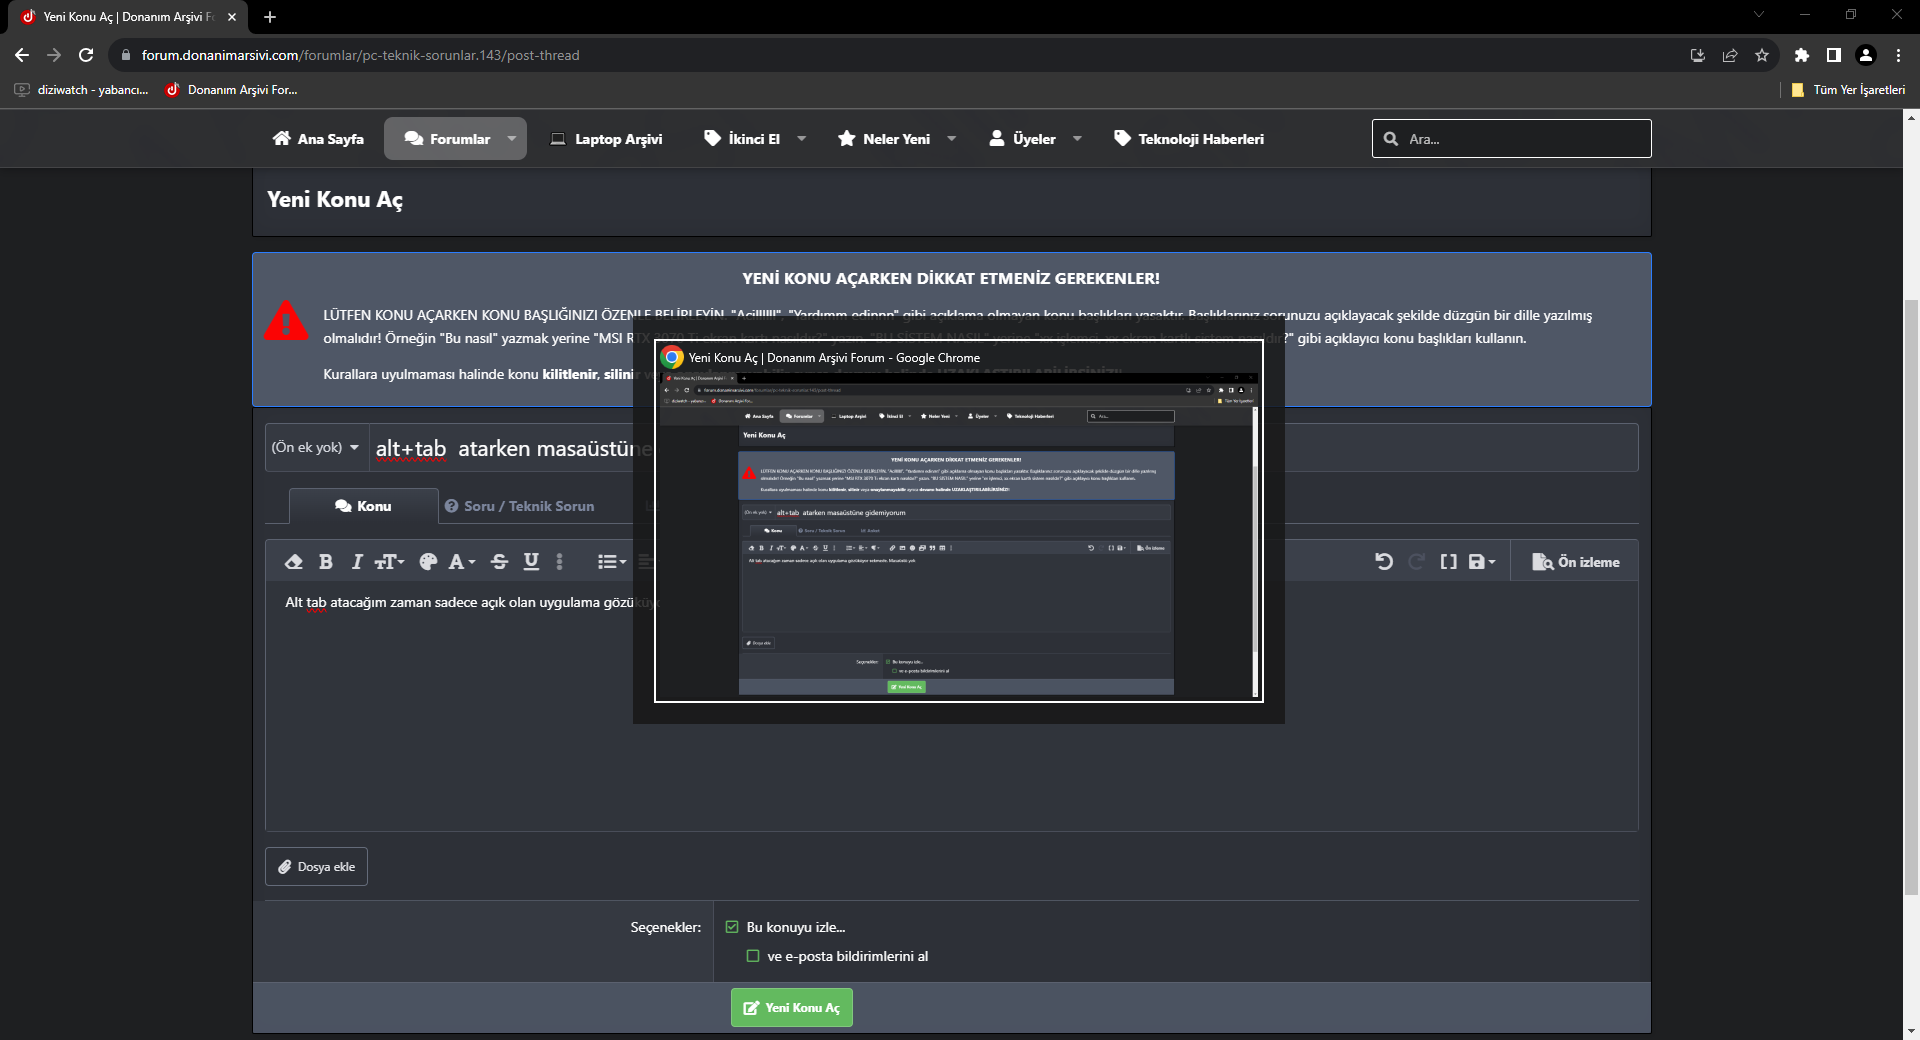
Task: Click the redo icon in editor
Action: 1416,562
